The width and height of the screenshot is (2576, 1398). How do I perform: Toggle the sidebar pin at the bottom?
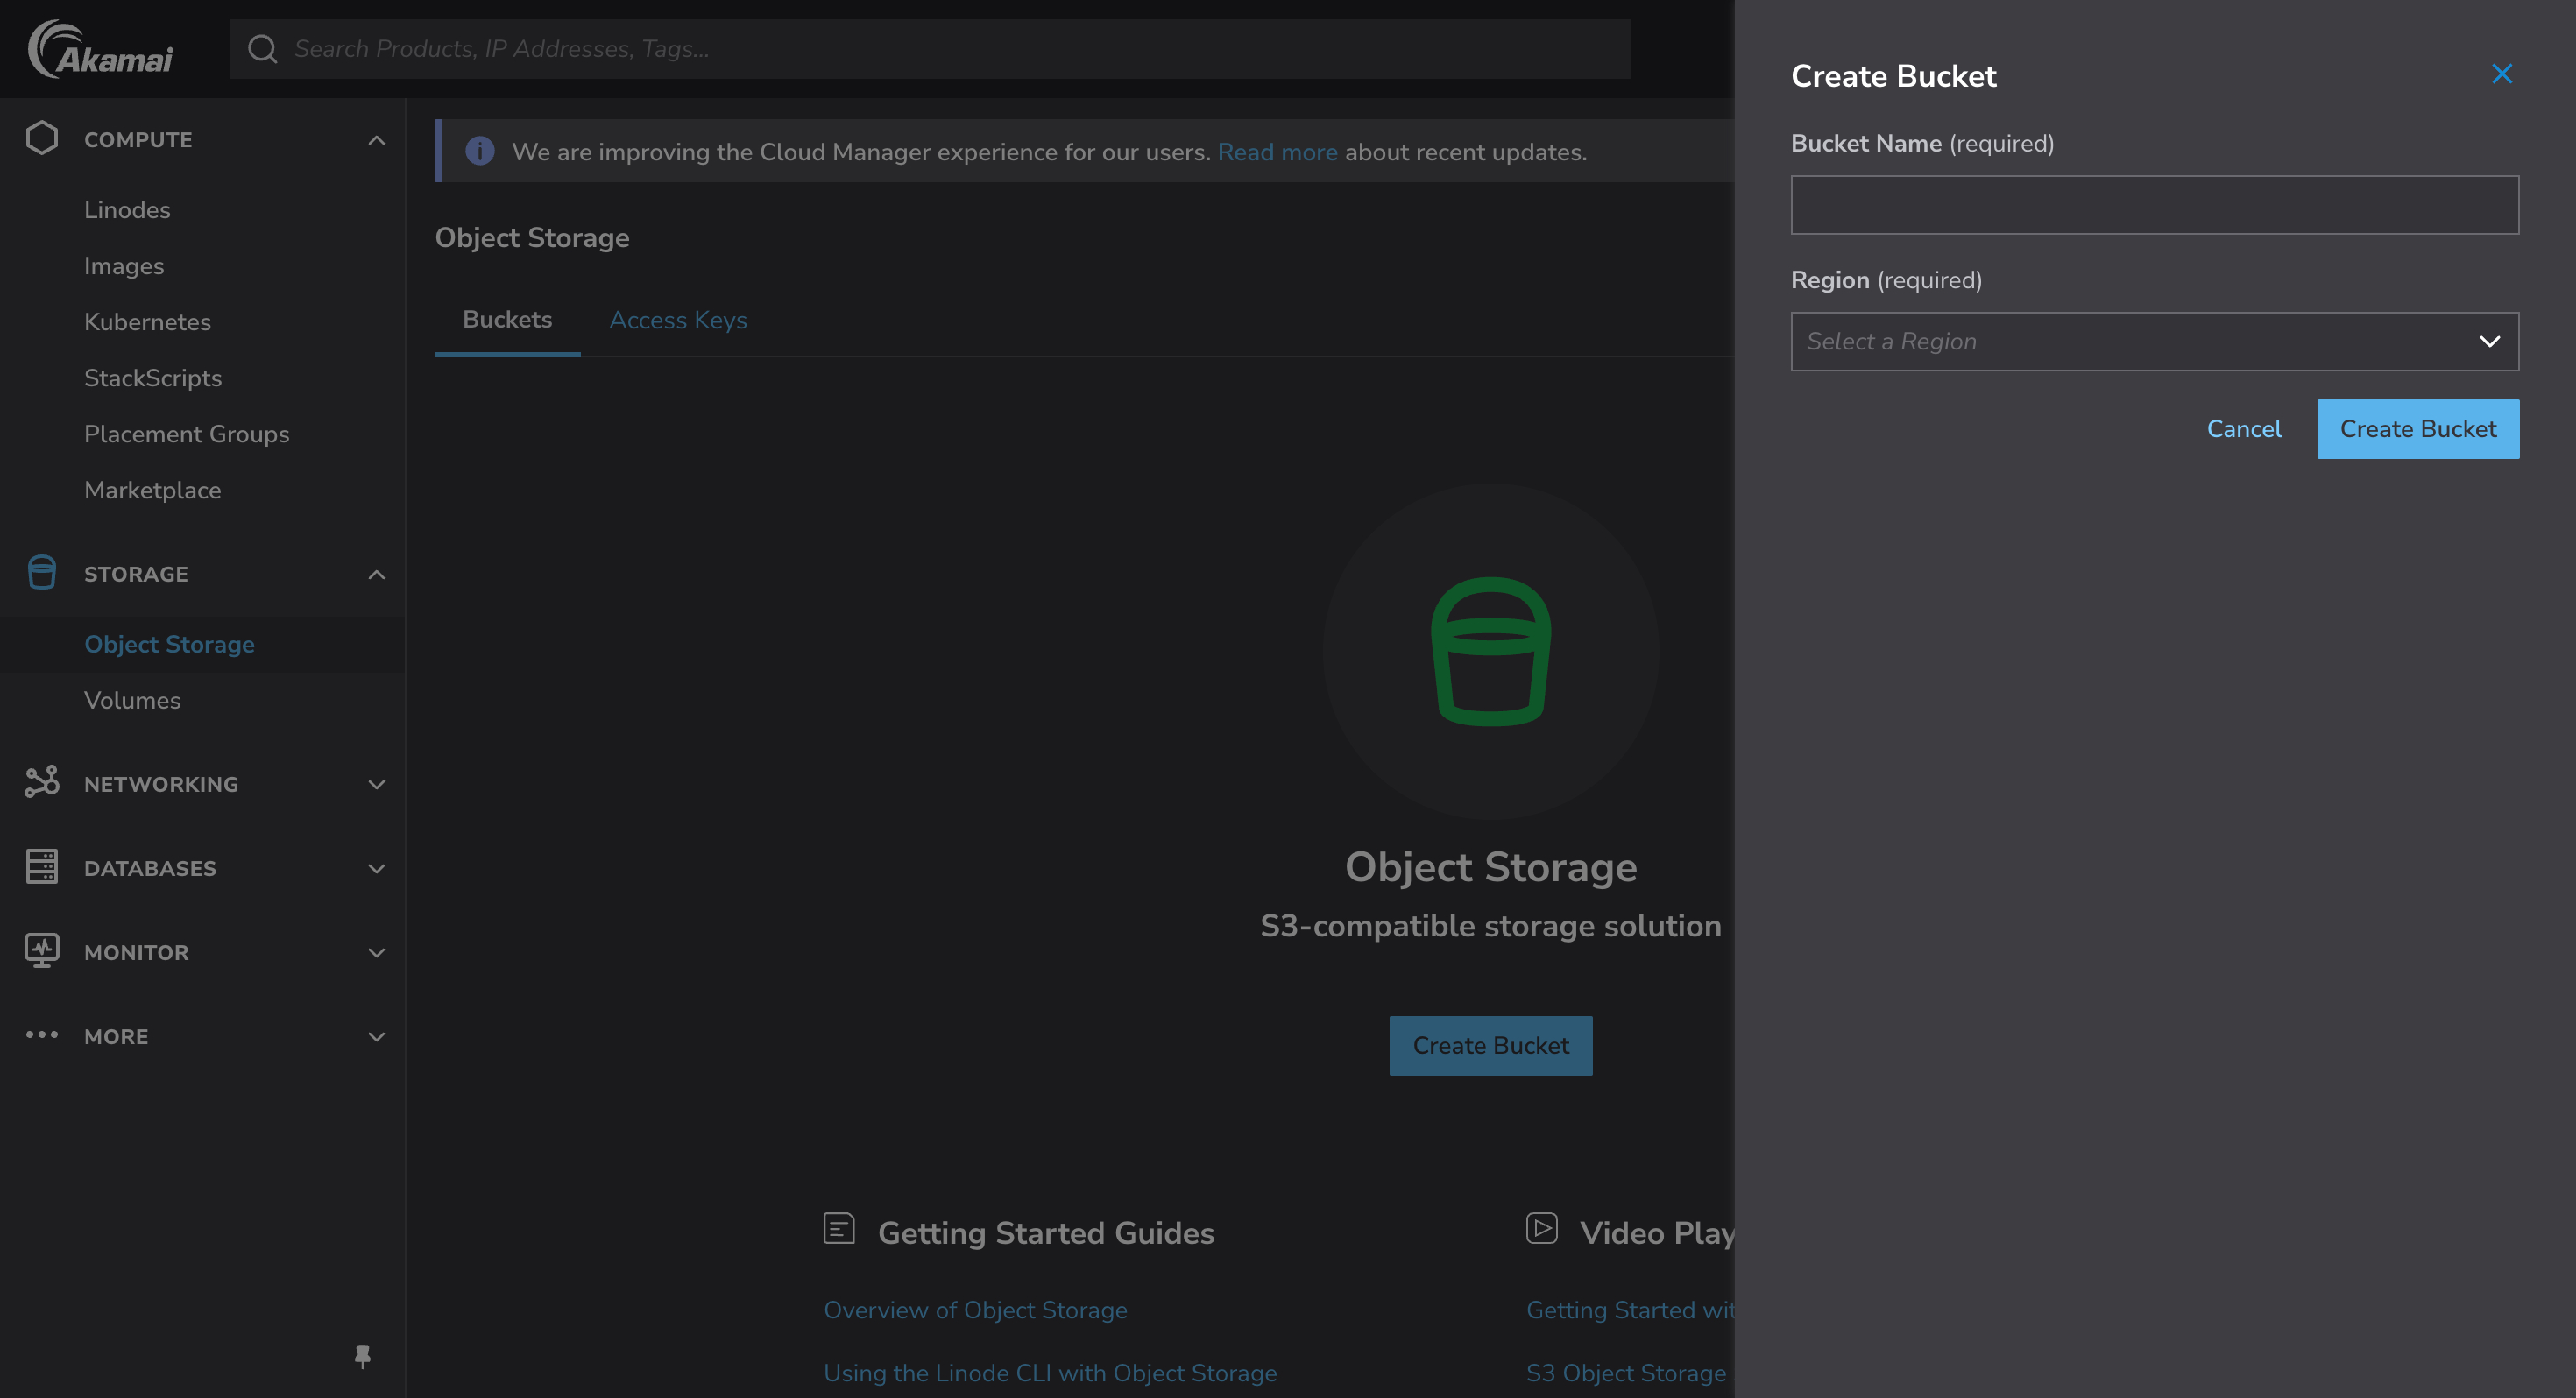coord(363,1357)
